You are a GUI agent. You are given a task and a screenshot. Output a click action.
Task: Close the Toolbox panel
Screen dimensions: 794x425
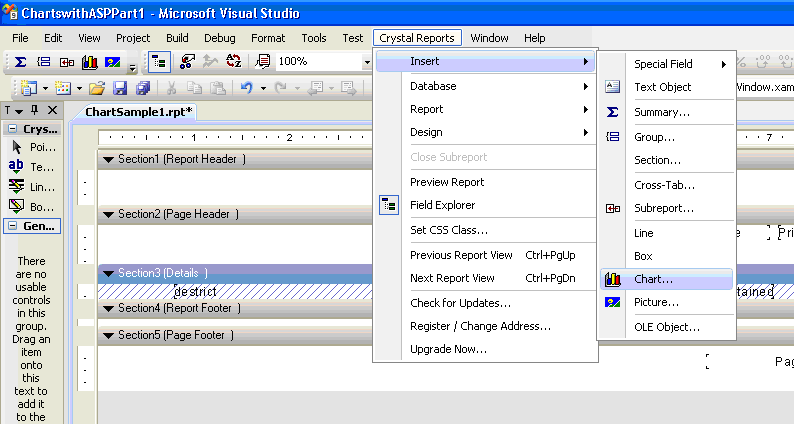(52, 110)
